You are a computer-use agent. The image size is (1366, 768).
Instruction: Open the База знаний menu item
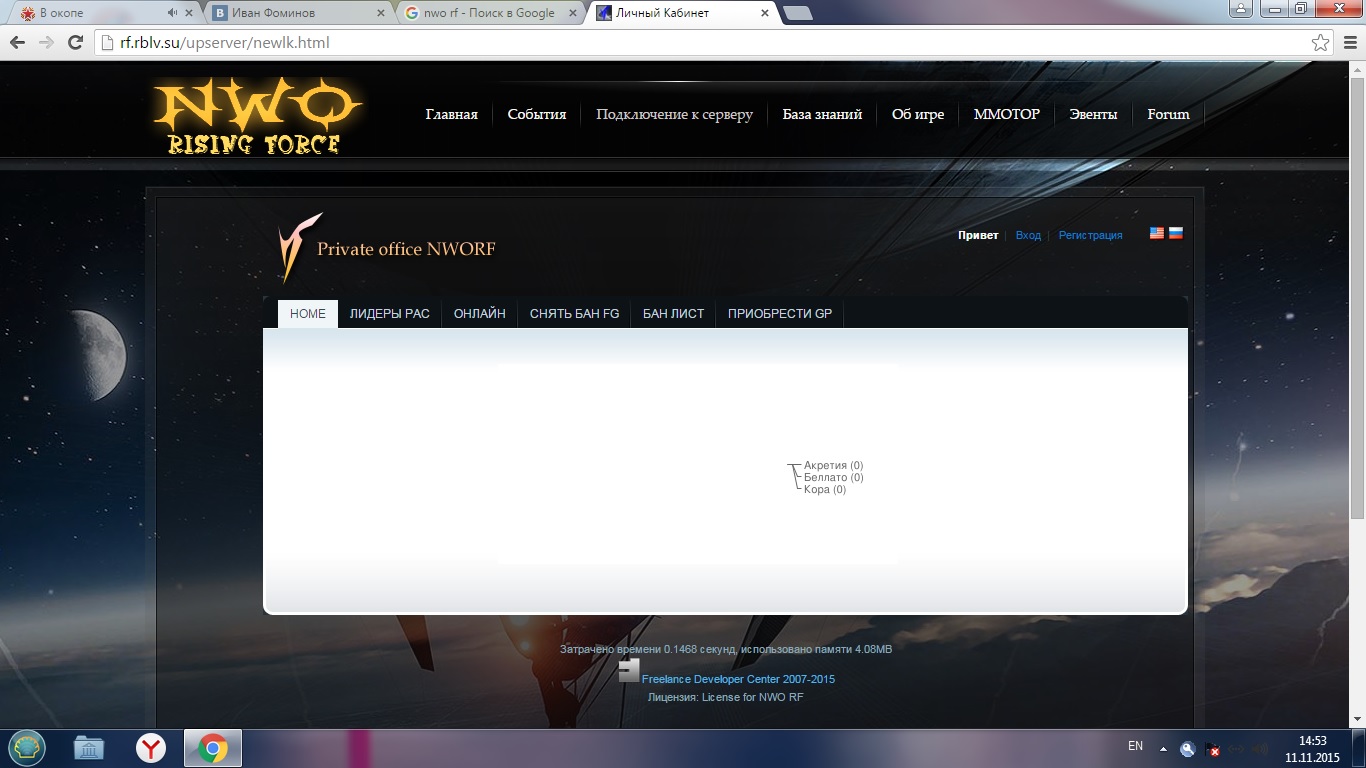click(822, 114)
